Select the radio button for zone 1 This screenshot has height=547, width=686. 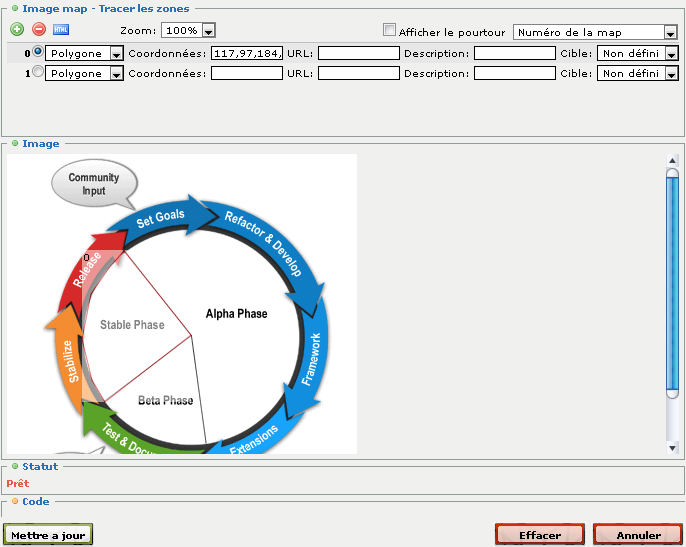click(x=39, y=73)
